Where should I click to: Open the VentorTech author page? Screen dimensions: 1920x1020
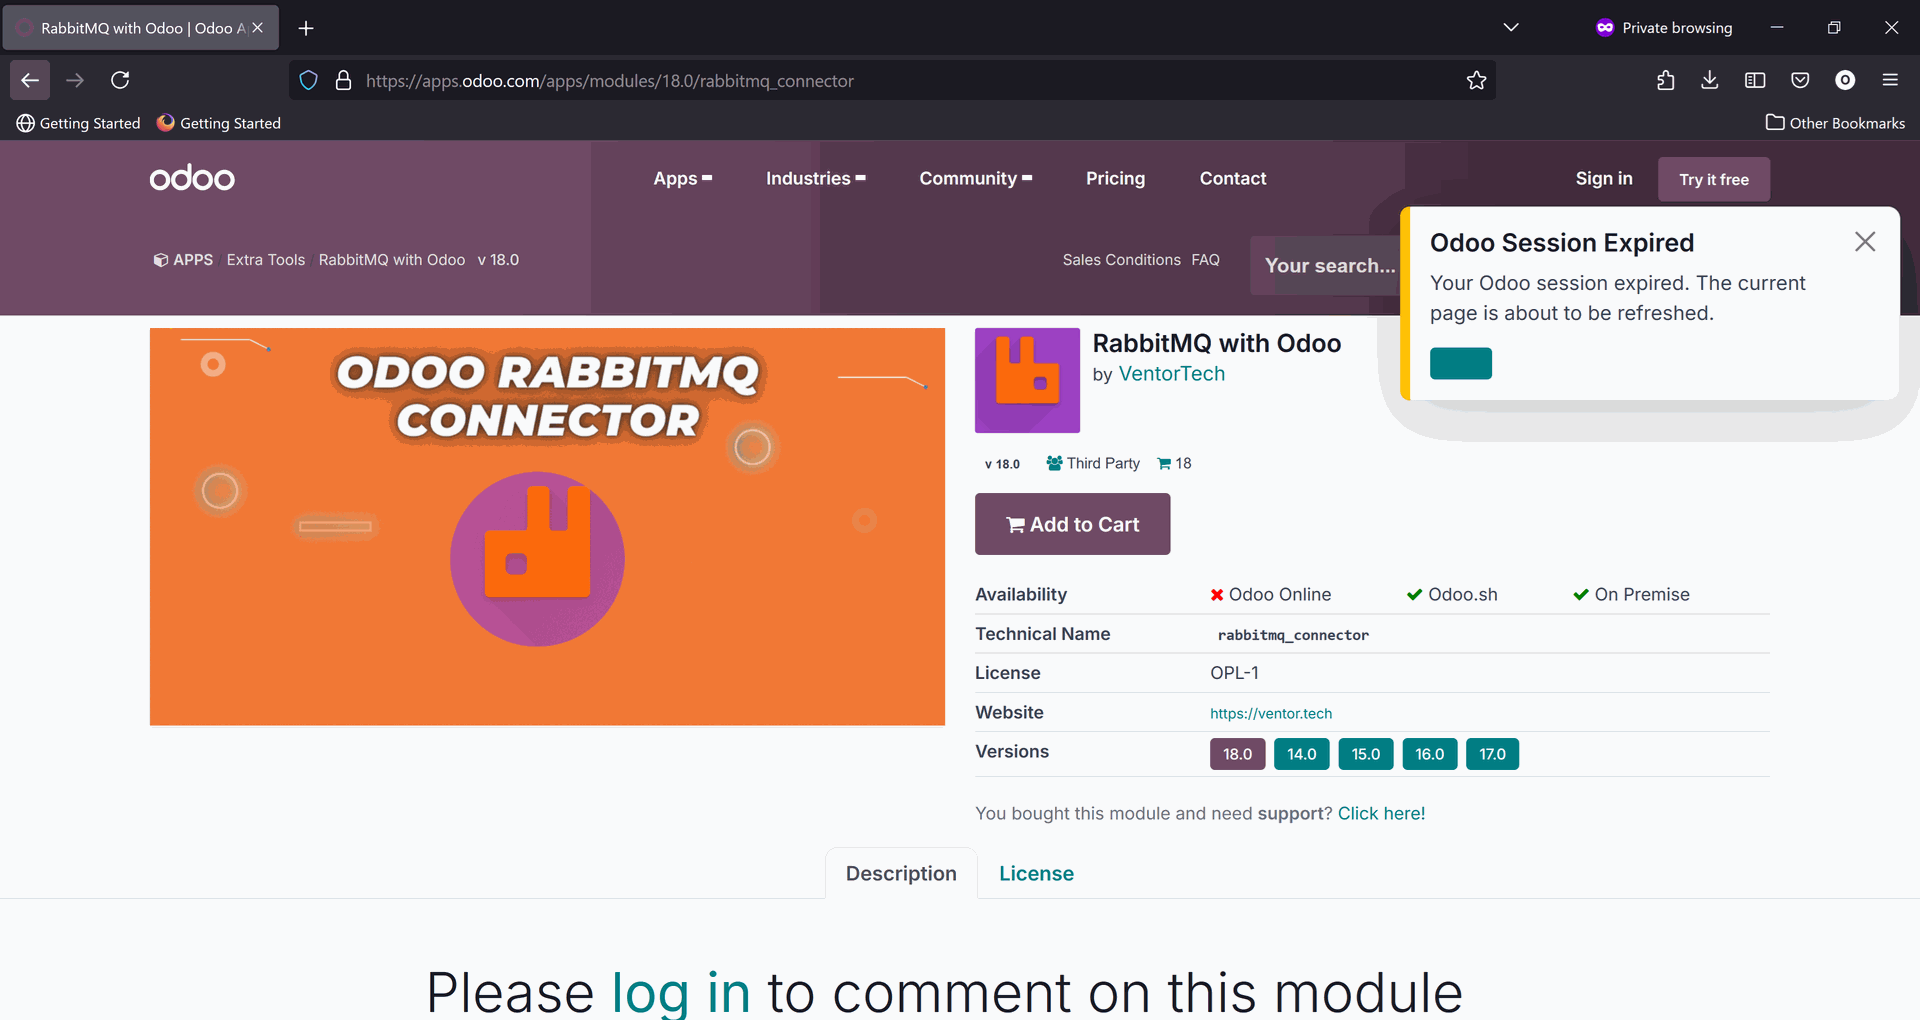point(1171,374)
